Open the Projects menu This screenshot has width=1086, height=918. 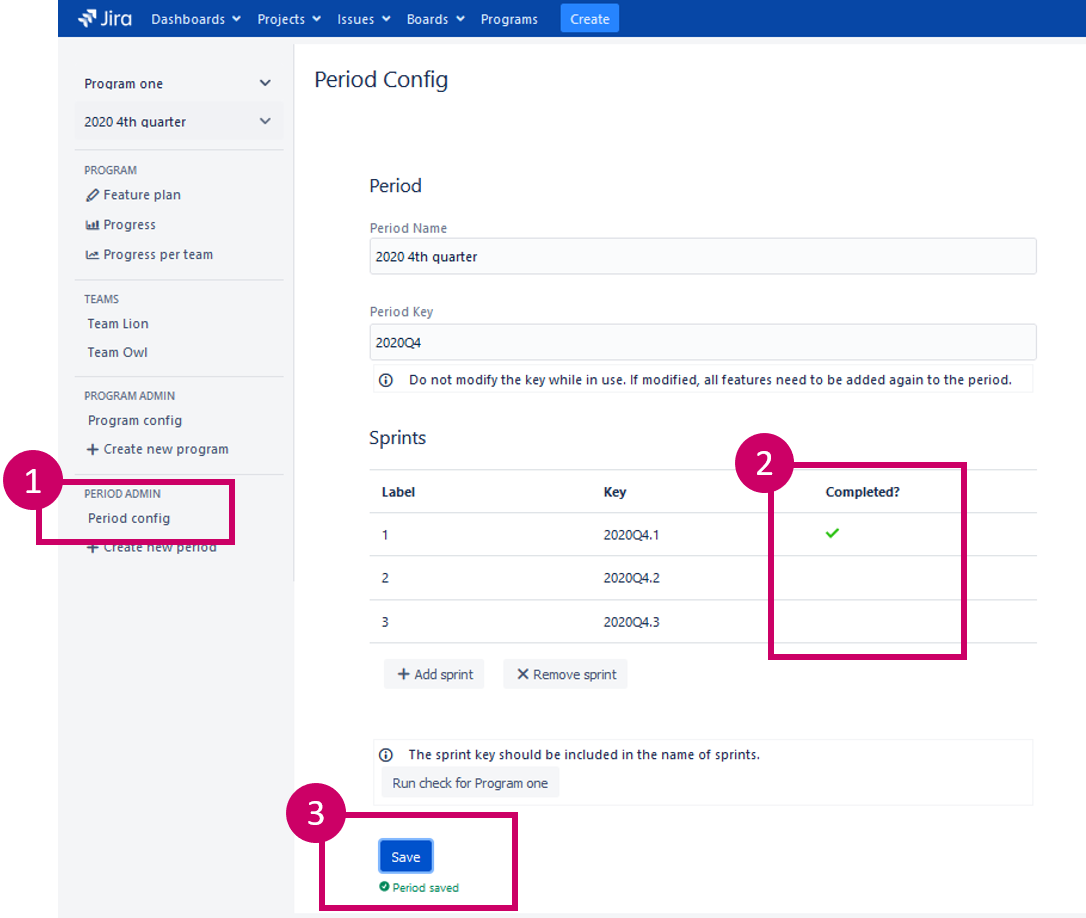(x=288, y=19)
